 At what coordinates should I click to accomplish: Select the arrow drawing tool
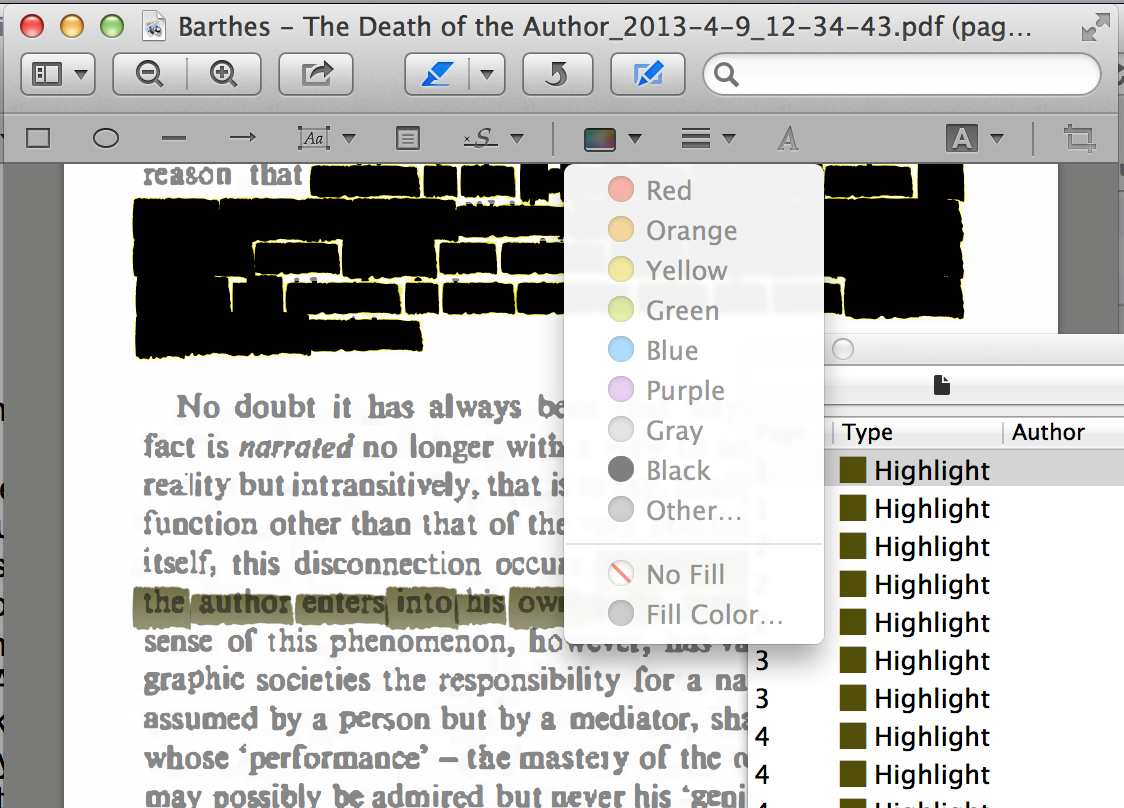pyautogui.click(x=242, y=137)
